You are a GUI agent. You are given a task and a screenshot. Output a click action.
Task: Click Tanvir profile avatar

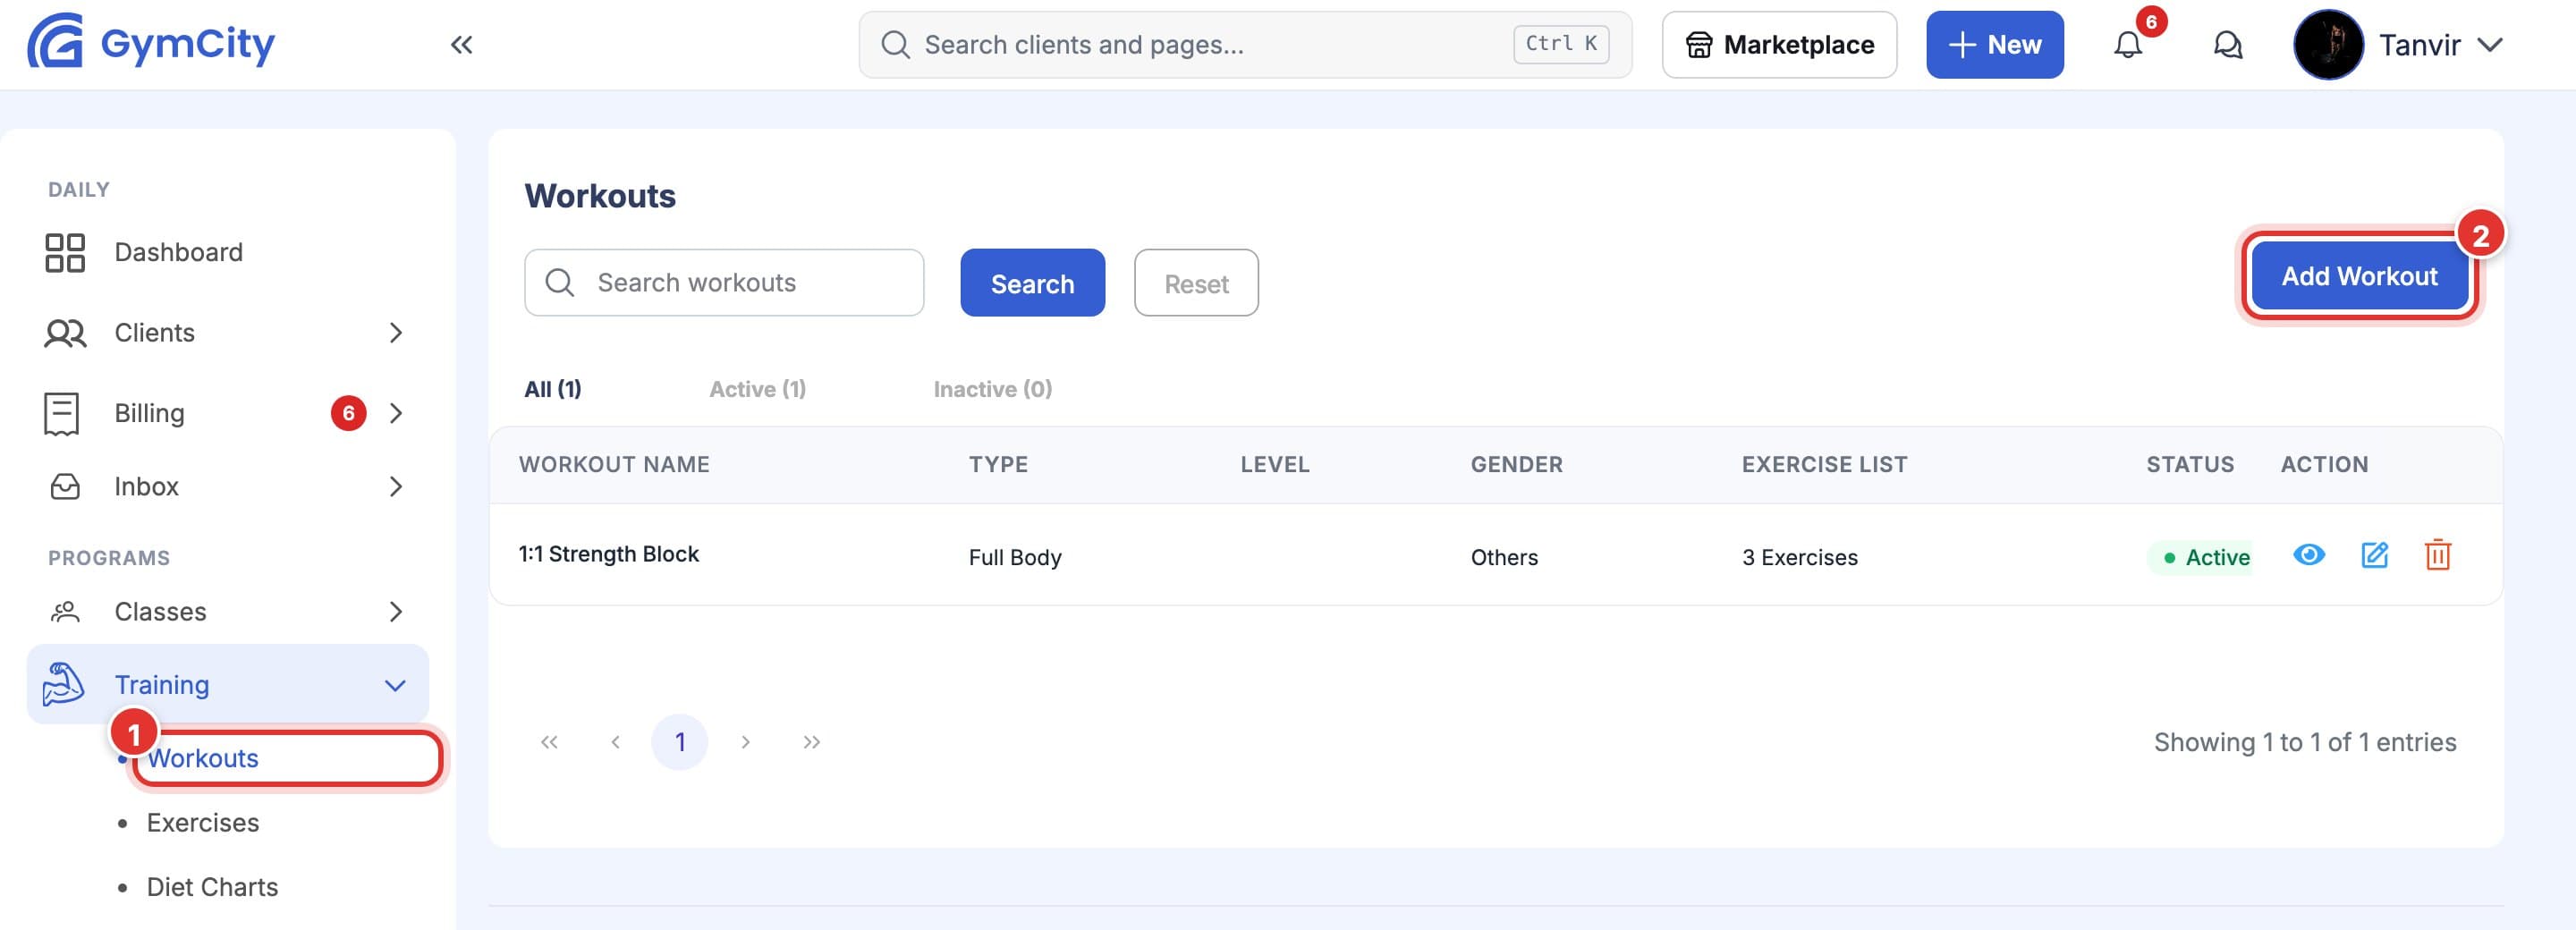pyautogui.click(x=2328, y=45)
